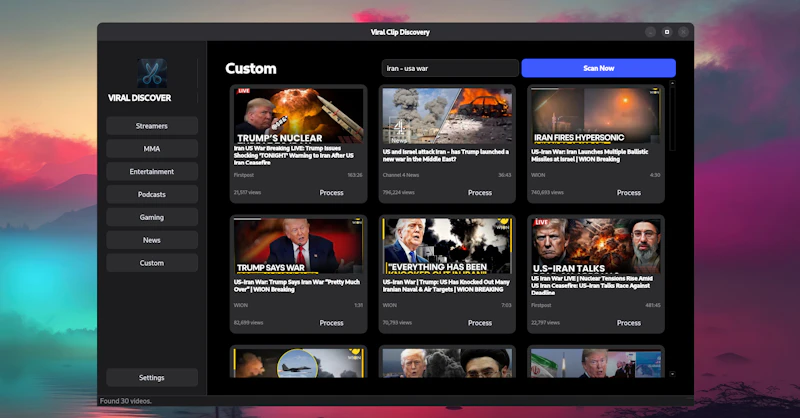Click title 'US Has Knocked Out Many Iranian'
Screen dimensions: 800x418
[446, 286]
